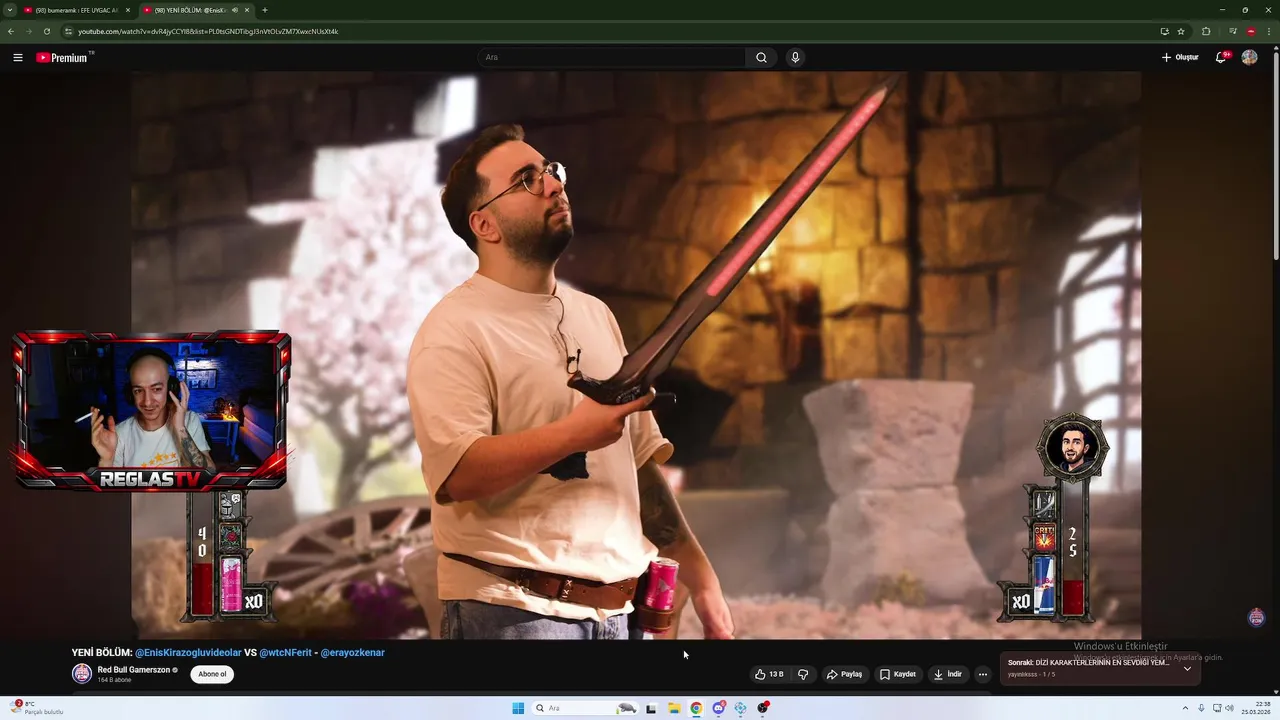
Task: Bookmark this page with the star
Action: click(x=1181, y=31)
